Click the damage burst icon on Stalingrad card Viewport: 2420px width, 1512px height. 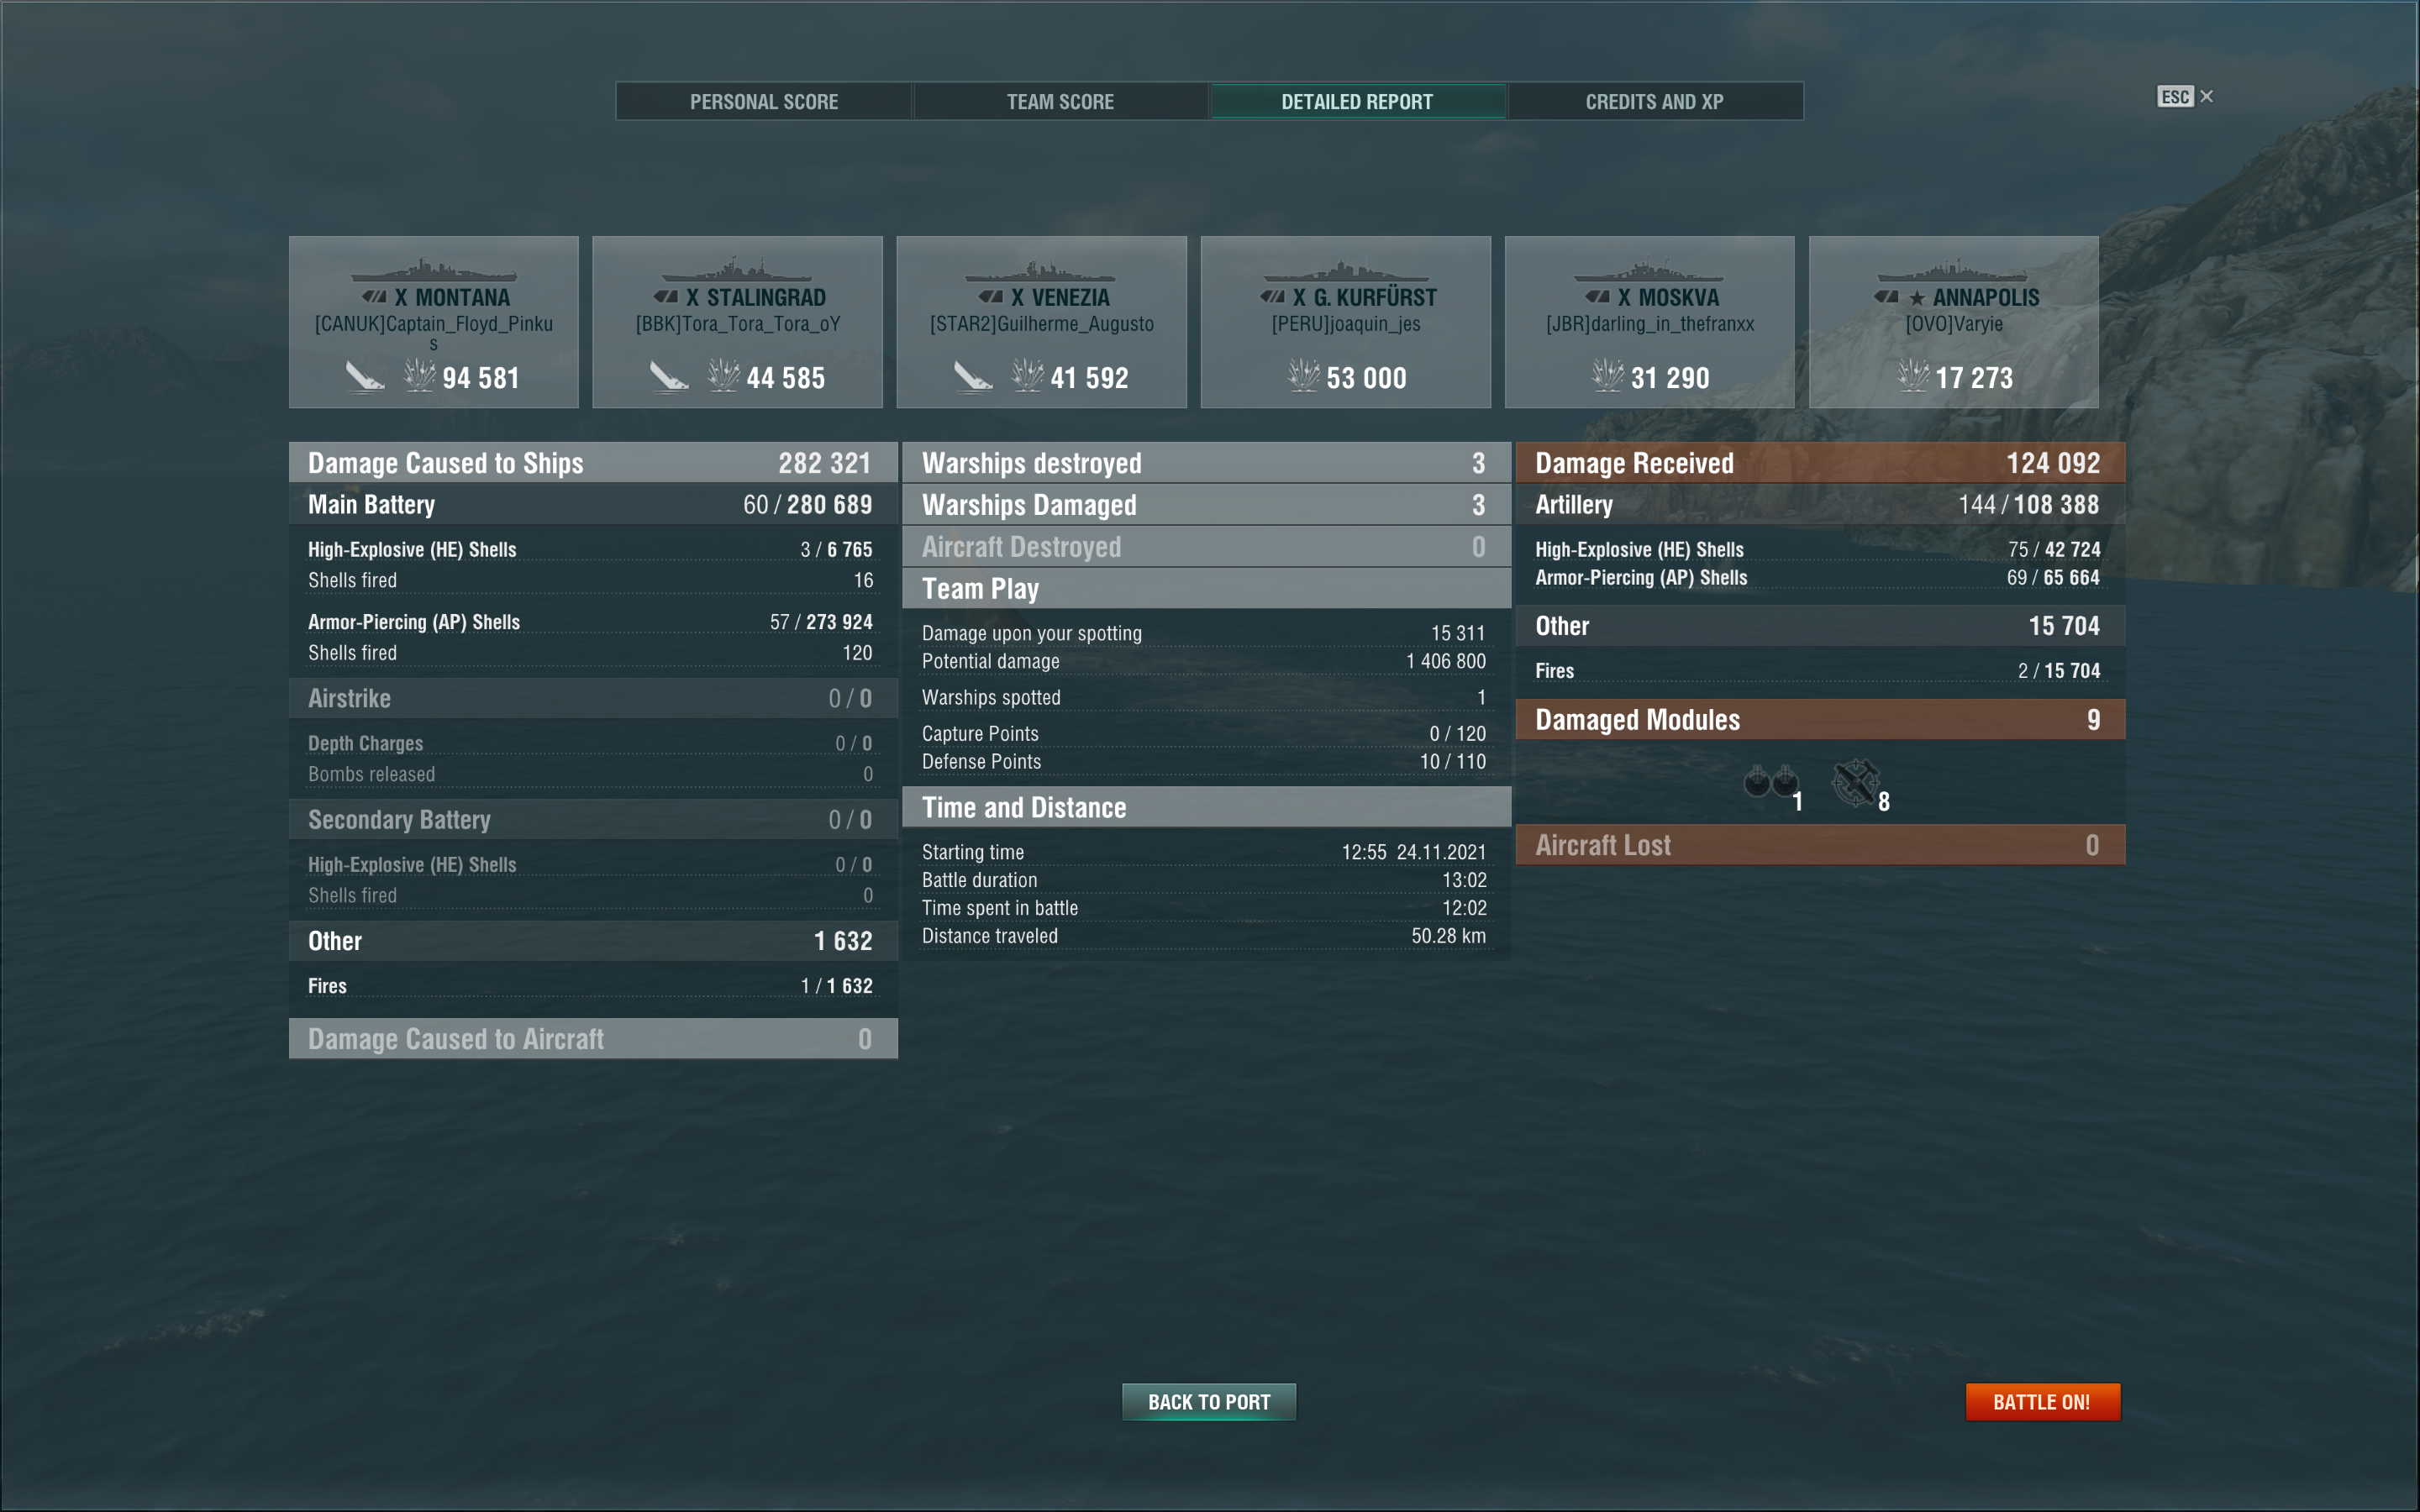click(723, 376)
